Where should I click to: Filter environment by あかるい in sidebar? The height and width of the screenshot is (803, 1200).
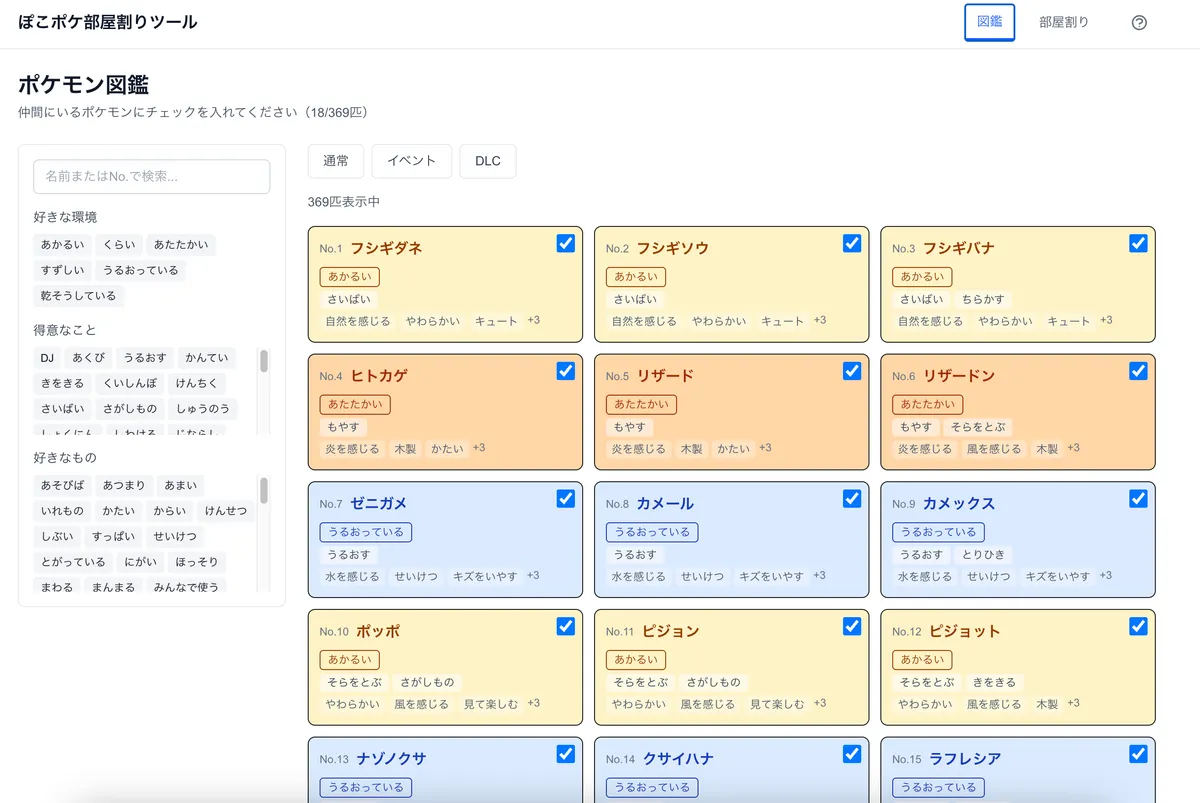pyautogui.click(x=62, y=245)
